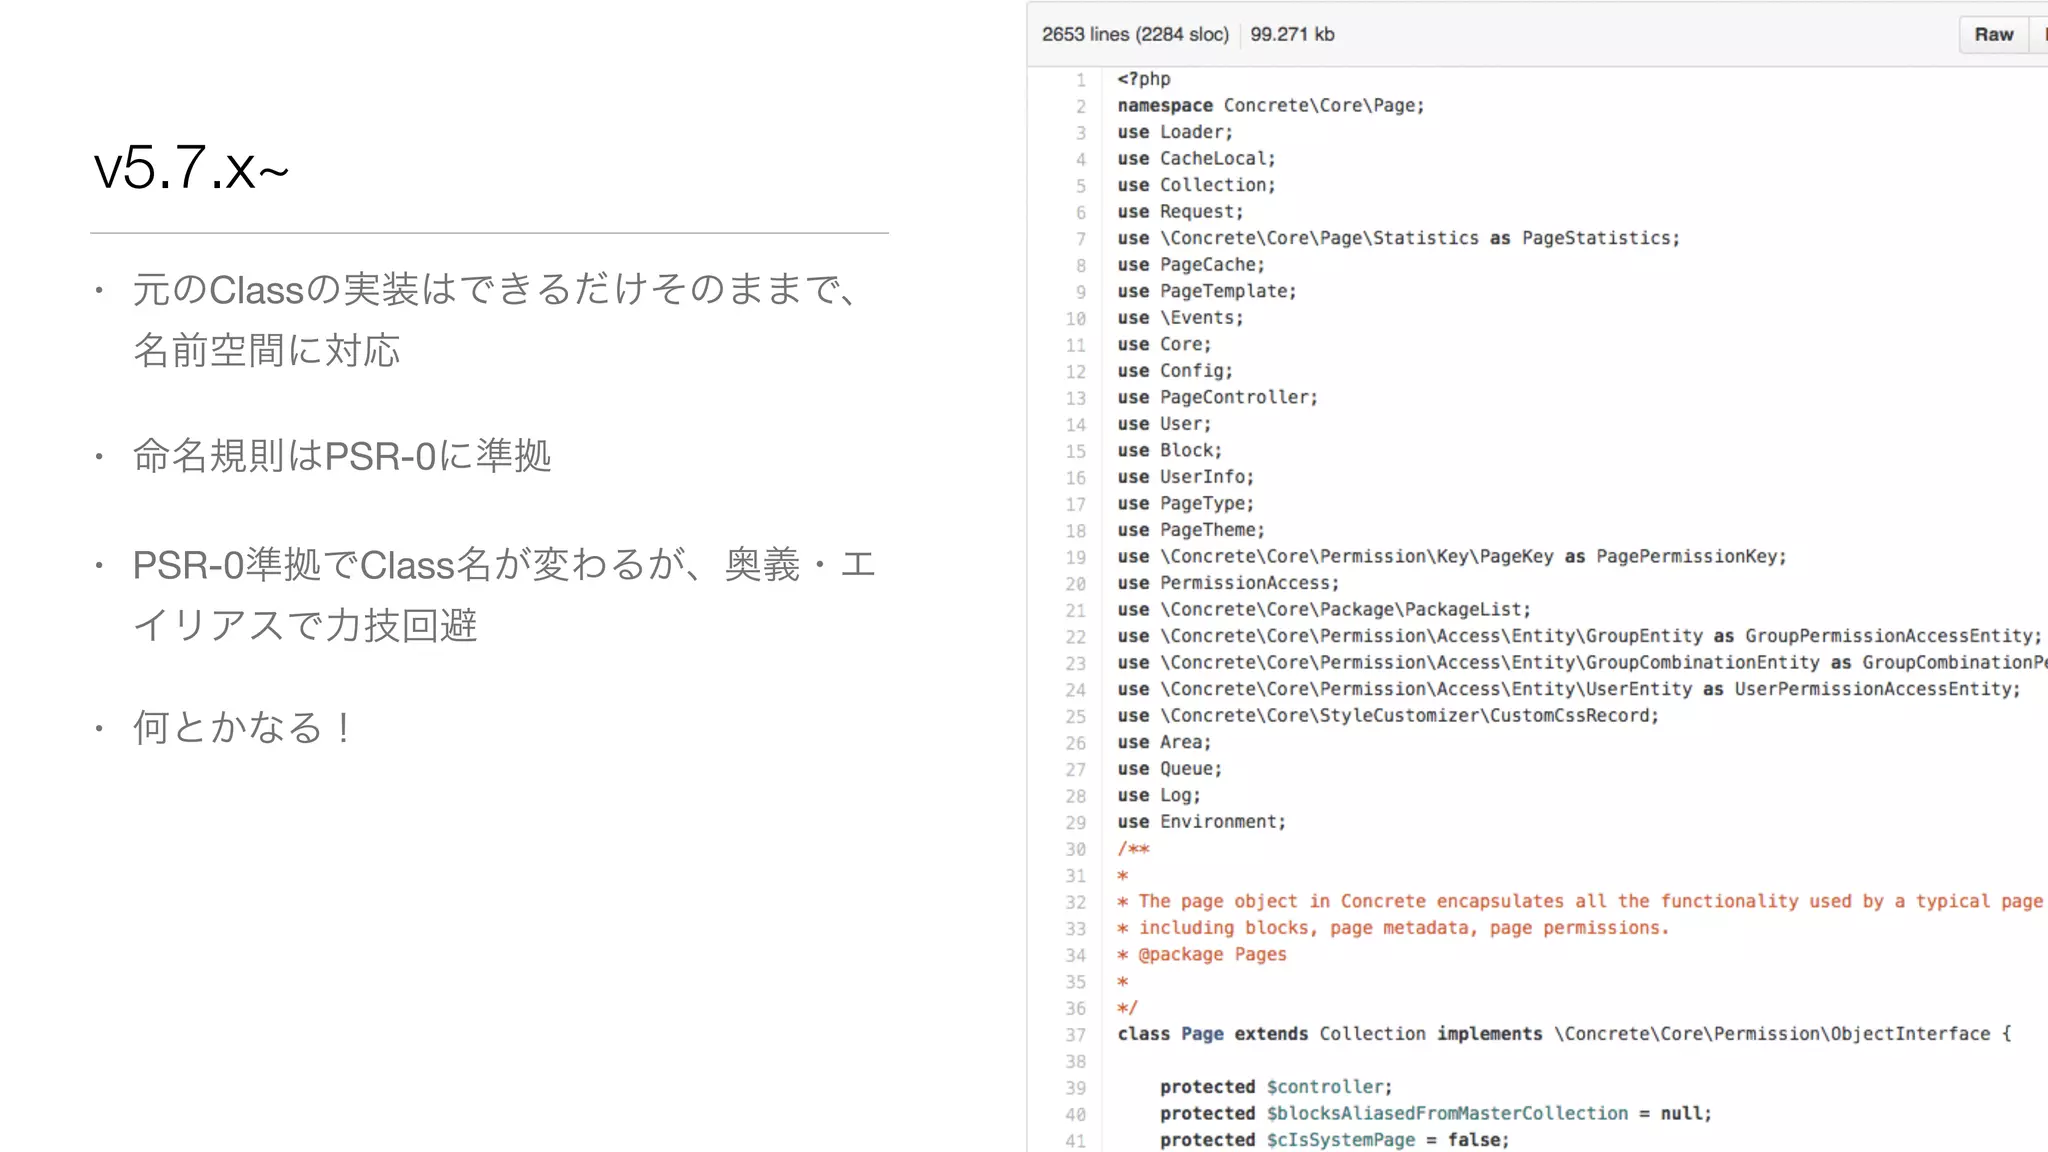Viewport: 2048px width, 1152px height.
Task: Click the 'use PageController;' line
Action: pyautogui.click(x=1218, y=397)
